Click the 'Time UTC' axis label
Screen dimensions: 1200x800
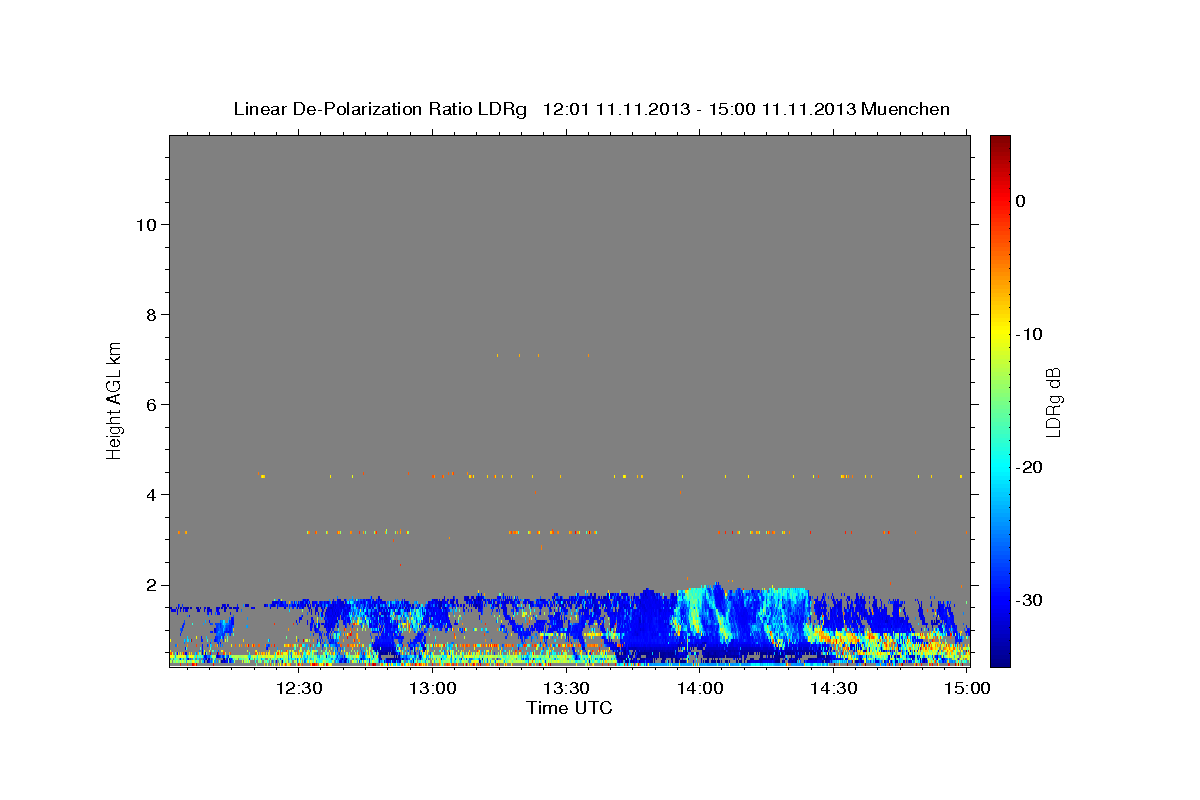pyautogui.click(x=569, y=708)
